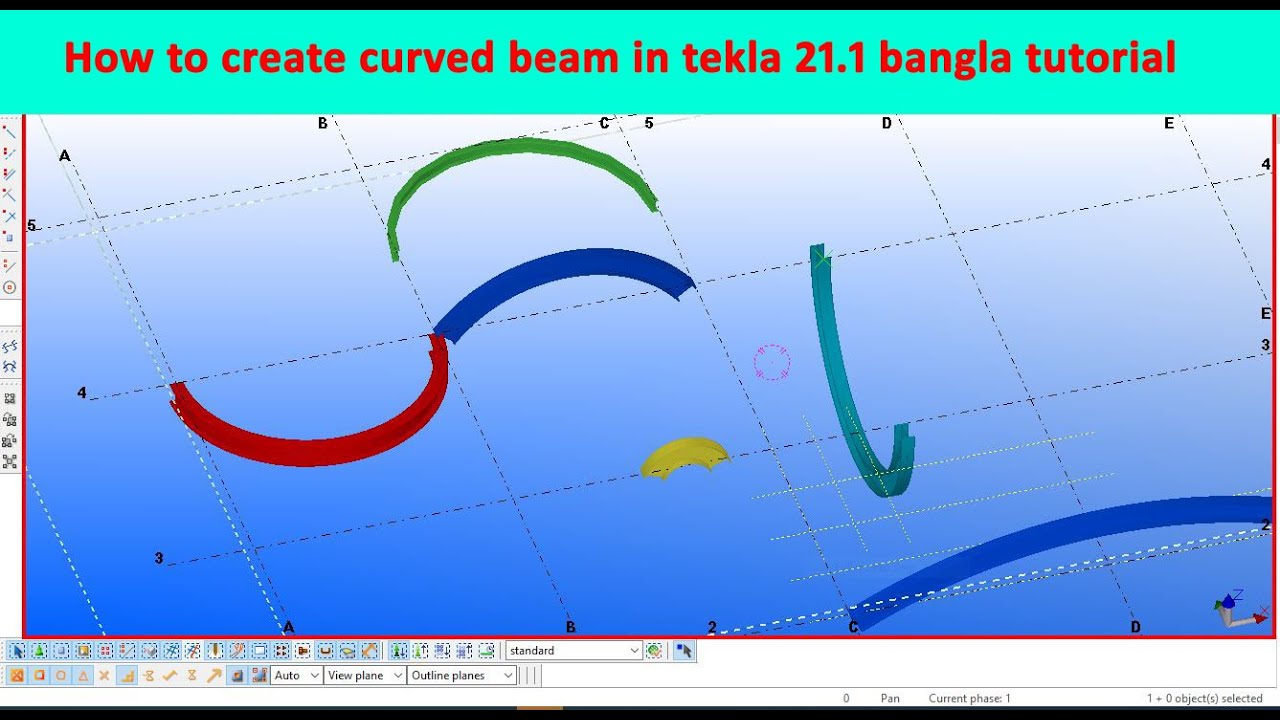This screenshot has height=720, width=1280.
Task: Enable snap to midpoints triangle icon
Action: (83, 675)
